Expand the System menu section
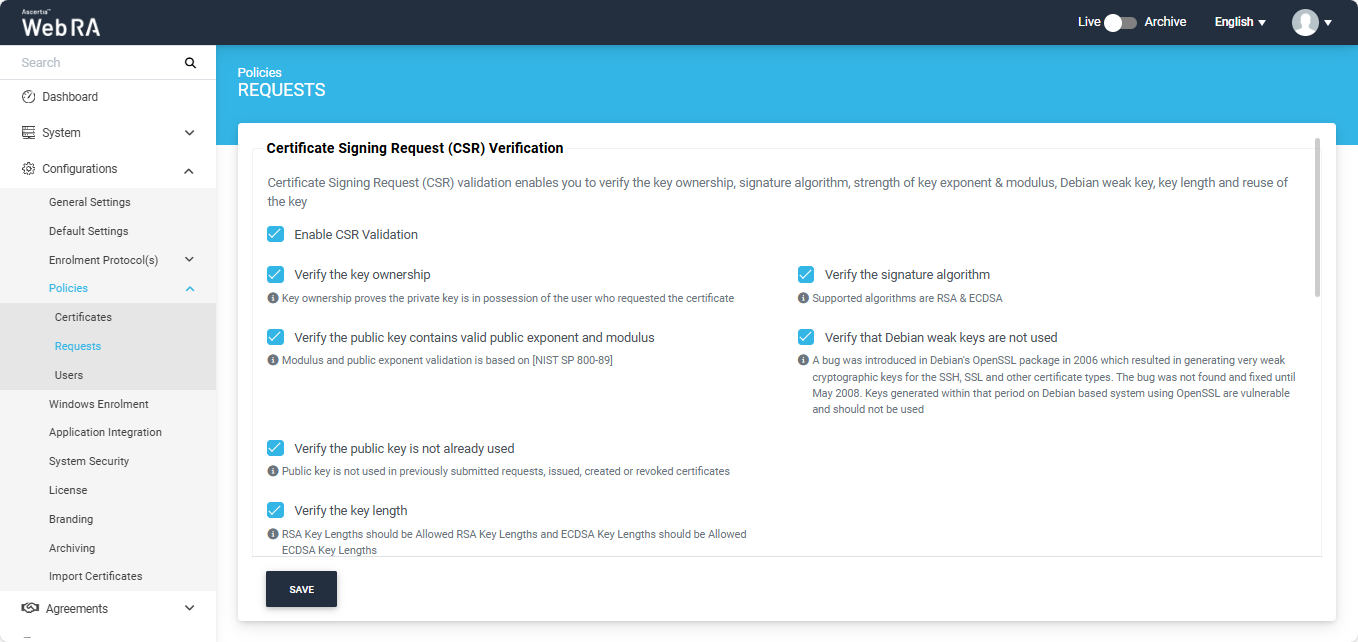This screenshot has width=1358, height=642. [x=189, y=133]
